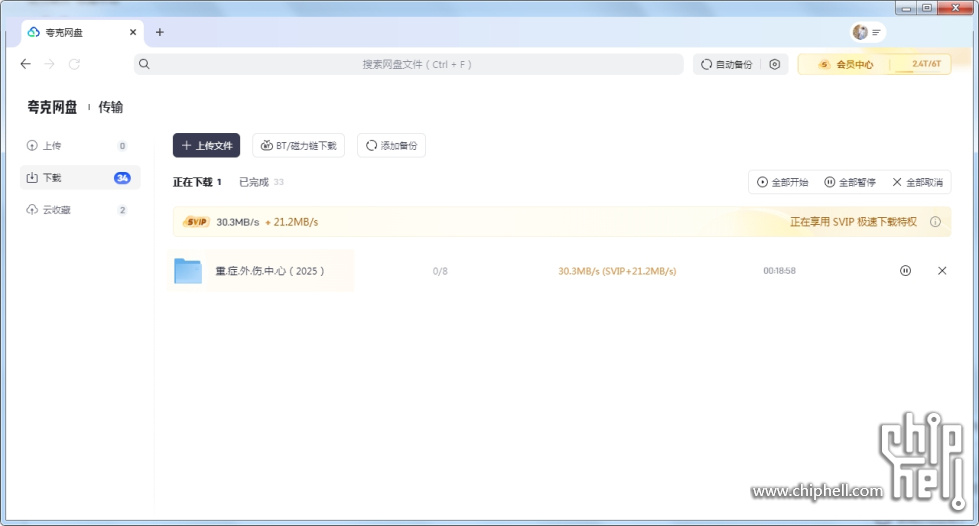
Task: Open 自动备份 auto backup
Action: [x=727, y=64]
